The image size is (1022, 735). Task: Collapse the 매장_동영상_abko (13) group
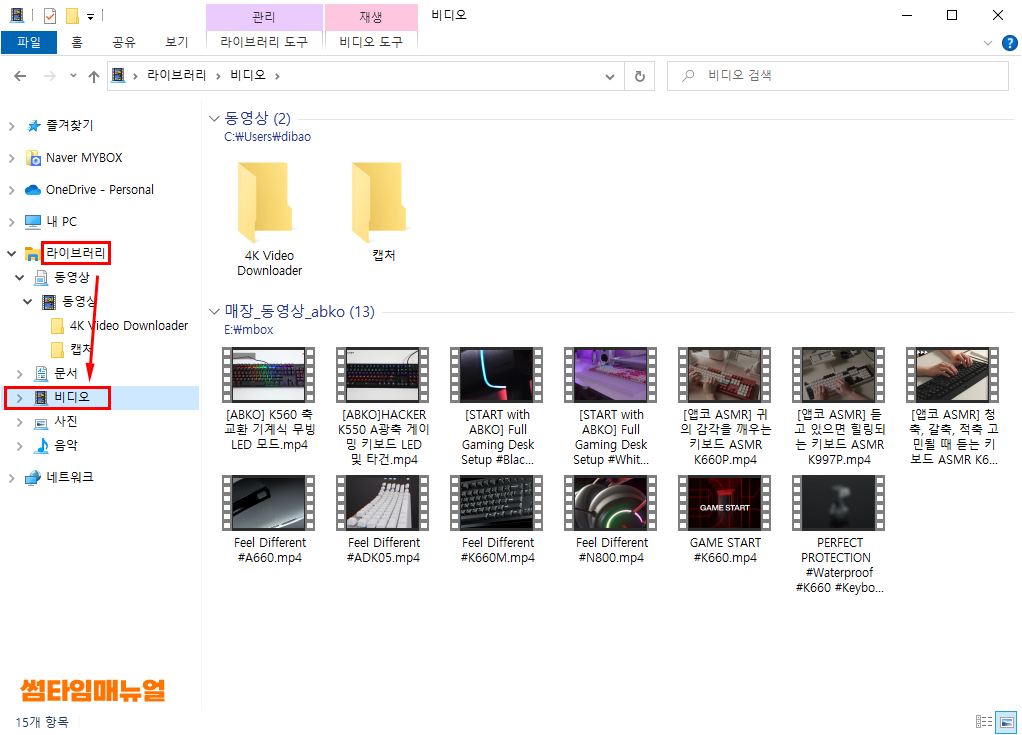(214, 311)
